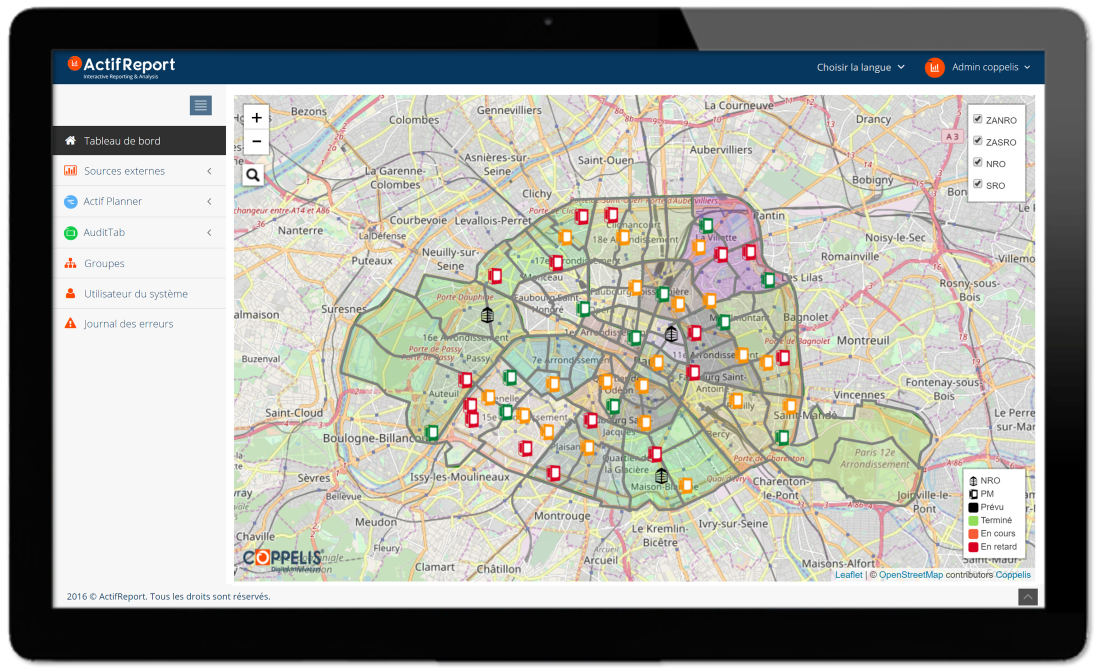The width and height of the screenshot is (1102, 669).
Task: Click the Groupes sitemap icon
Action: (70, 264)
